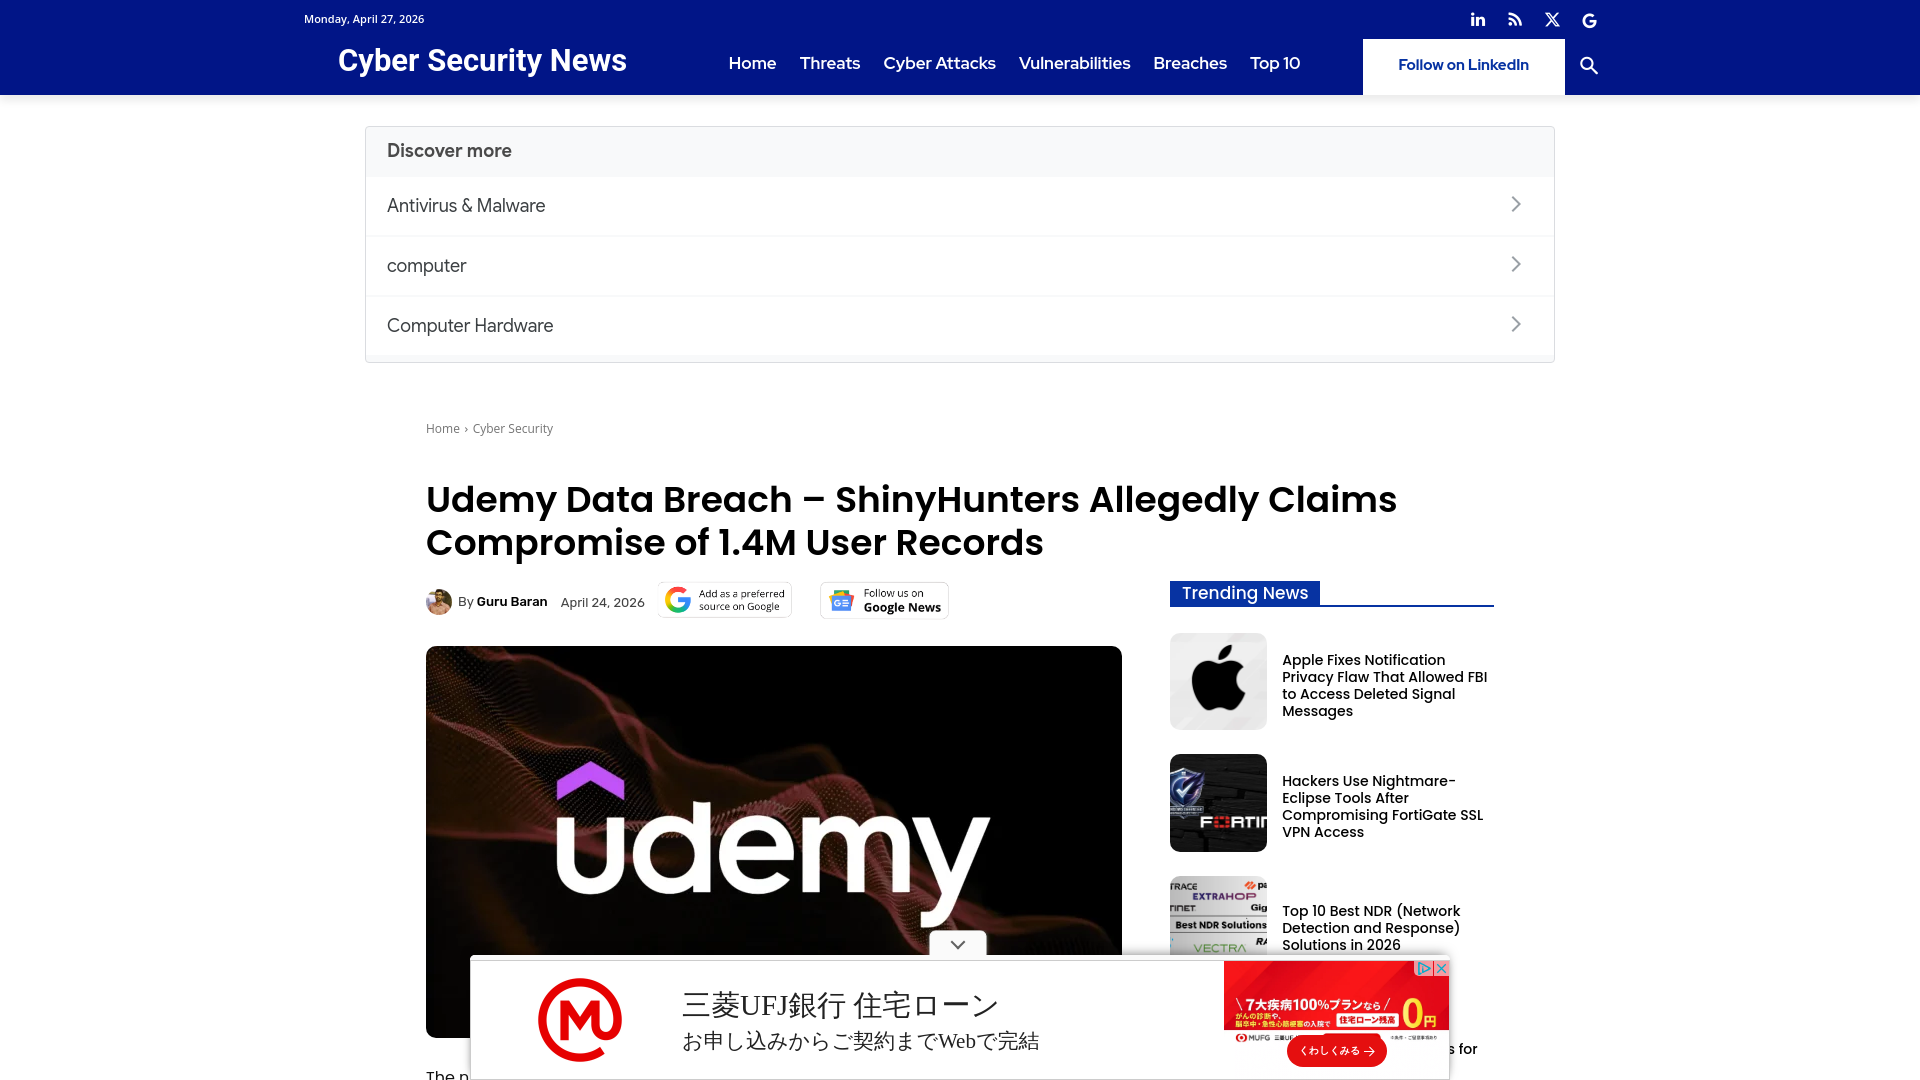Open the Google icon in top bar
This screenshot has width=1920, height=1080.
coord(1589,20)
